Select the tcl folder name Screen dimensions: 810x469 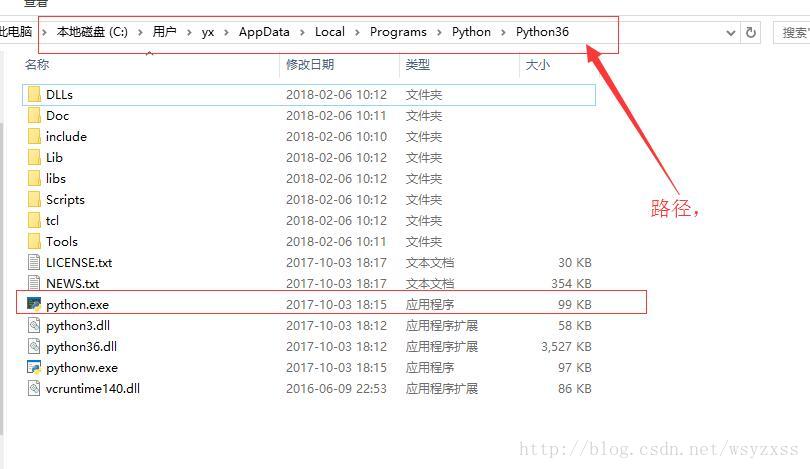(x=52, y=221)
